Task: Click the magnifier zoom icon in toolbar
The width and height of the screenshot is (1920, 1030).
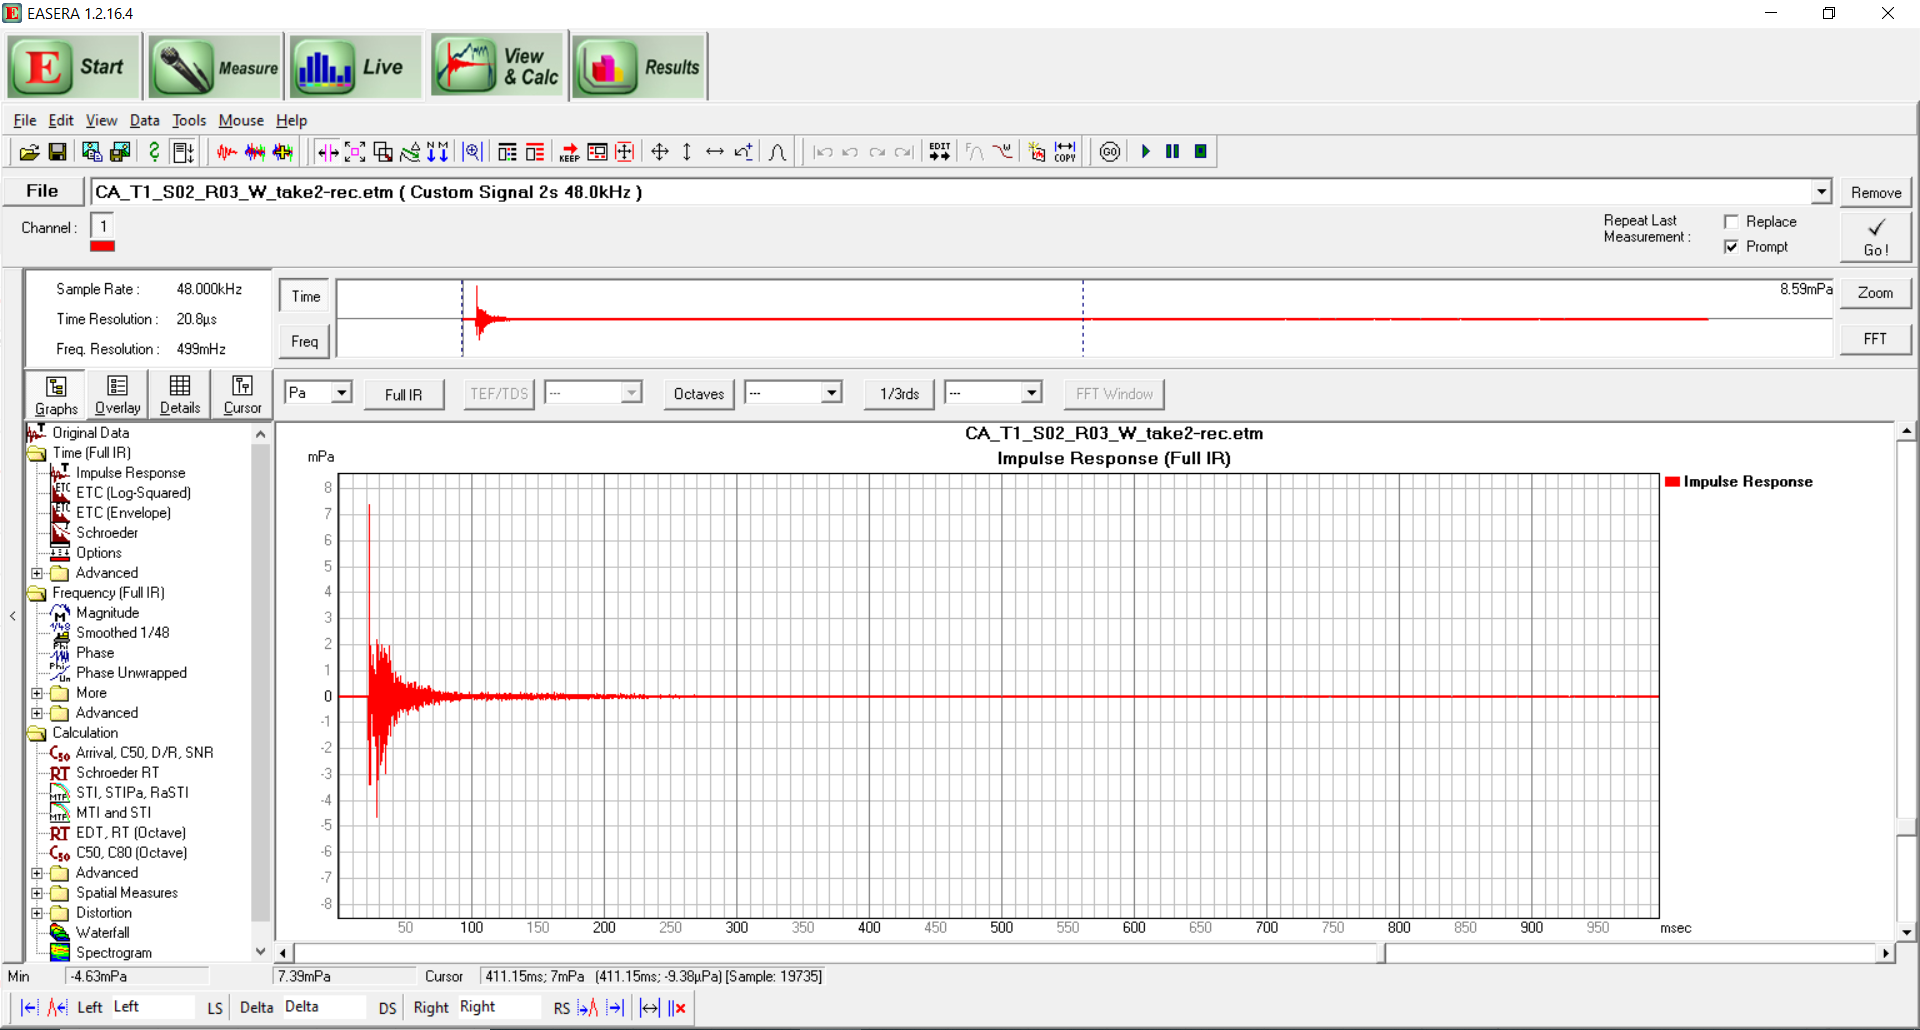Action: [x=472, y=152]
